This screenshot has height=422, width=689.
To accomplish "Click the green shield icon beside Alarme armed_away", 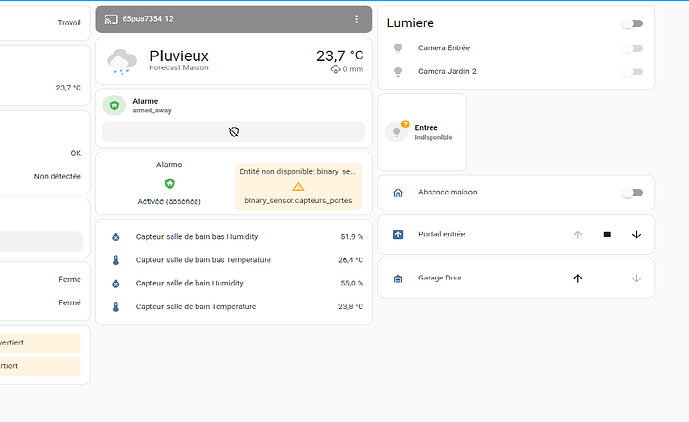I will coord(114,106).
